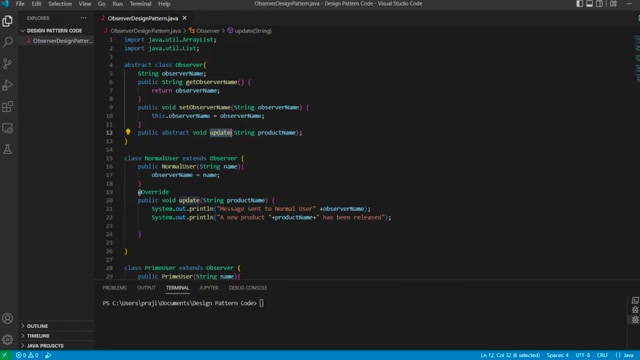Open the Go menu
Image resolution: width=640 pixels, height=360 pixels.
click(x=102, y=4)
